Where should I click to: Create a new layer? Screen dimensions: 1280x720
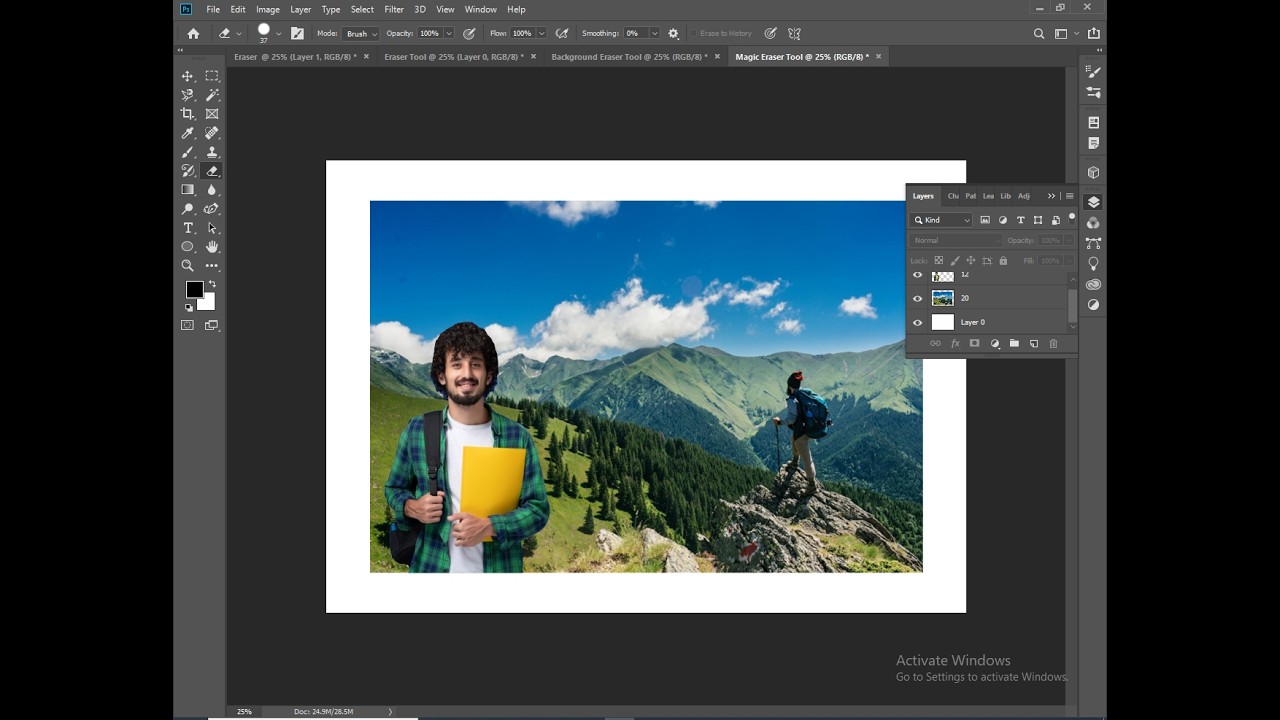pyautogui.click(x=1034, y=344)
